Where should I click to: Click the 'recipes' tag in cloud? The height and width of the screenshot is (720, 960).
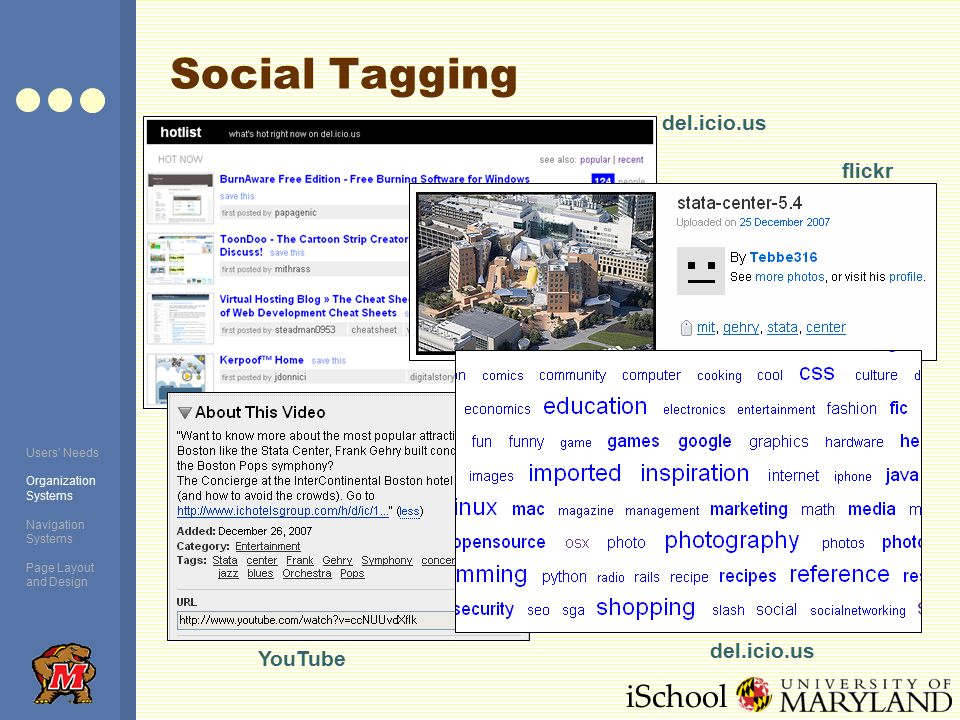pyautogui.click(x=748, y=577)
